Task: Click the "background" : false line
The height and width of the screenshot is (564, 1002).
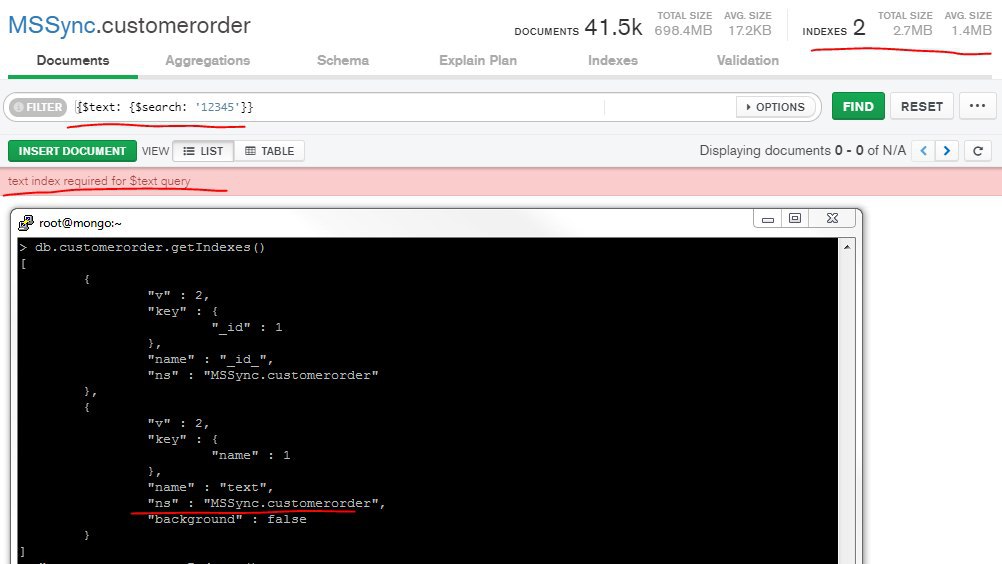Action: click(227, 519)
